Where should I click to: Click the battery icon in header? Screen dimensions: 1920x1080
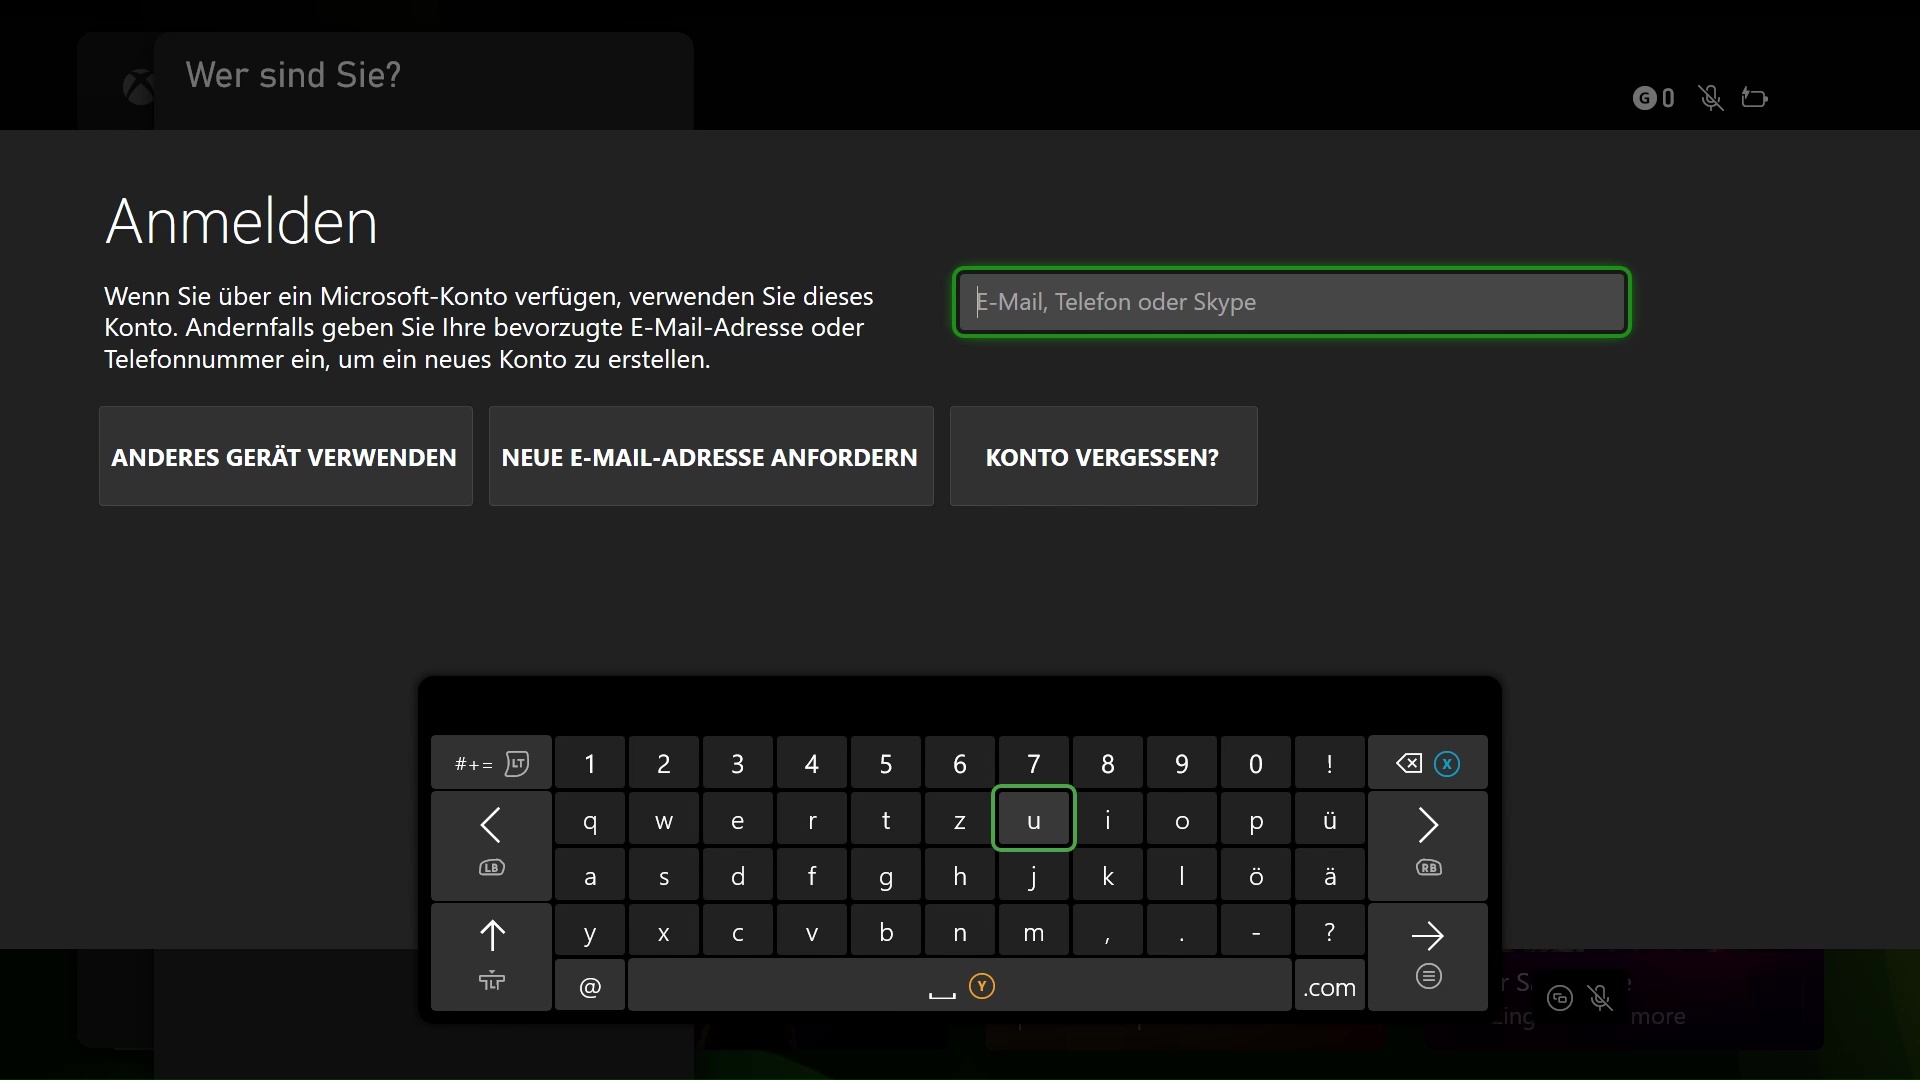pos(1755,98)
